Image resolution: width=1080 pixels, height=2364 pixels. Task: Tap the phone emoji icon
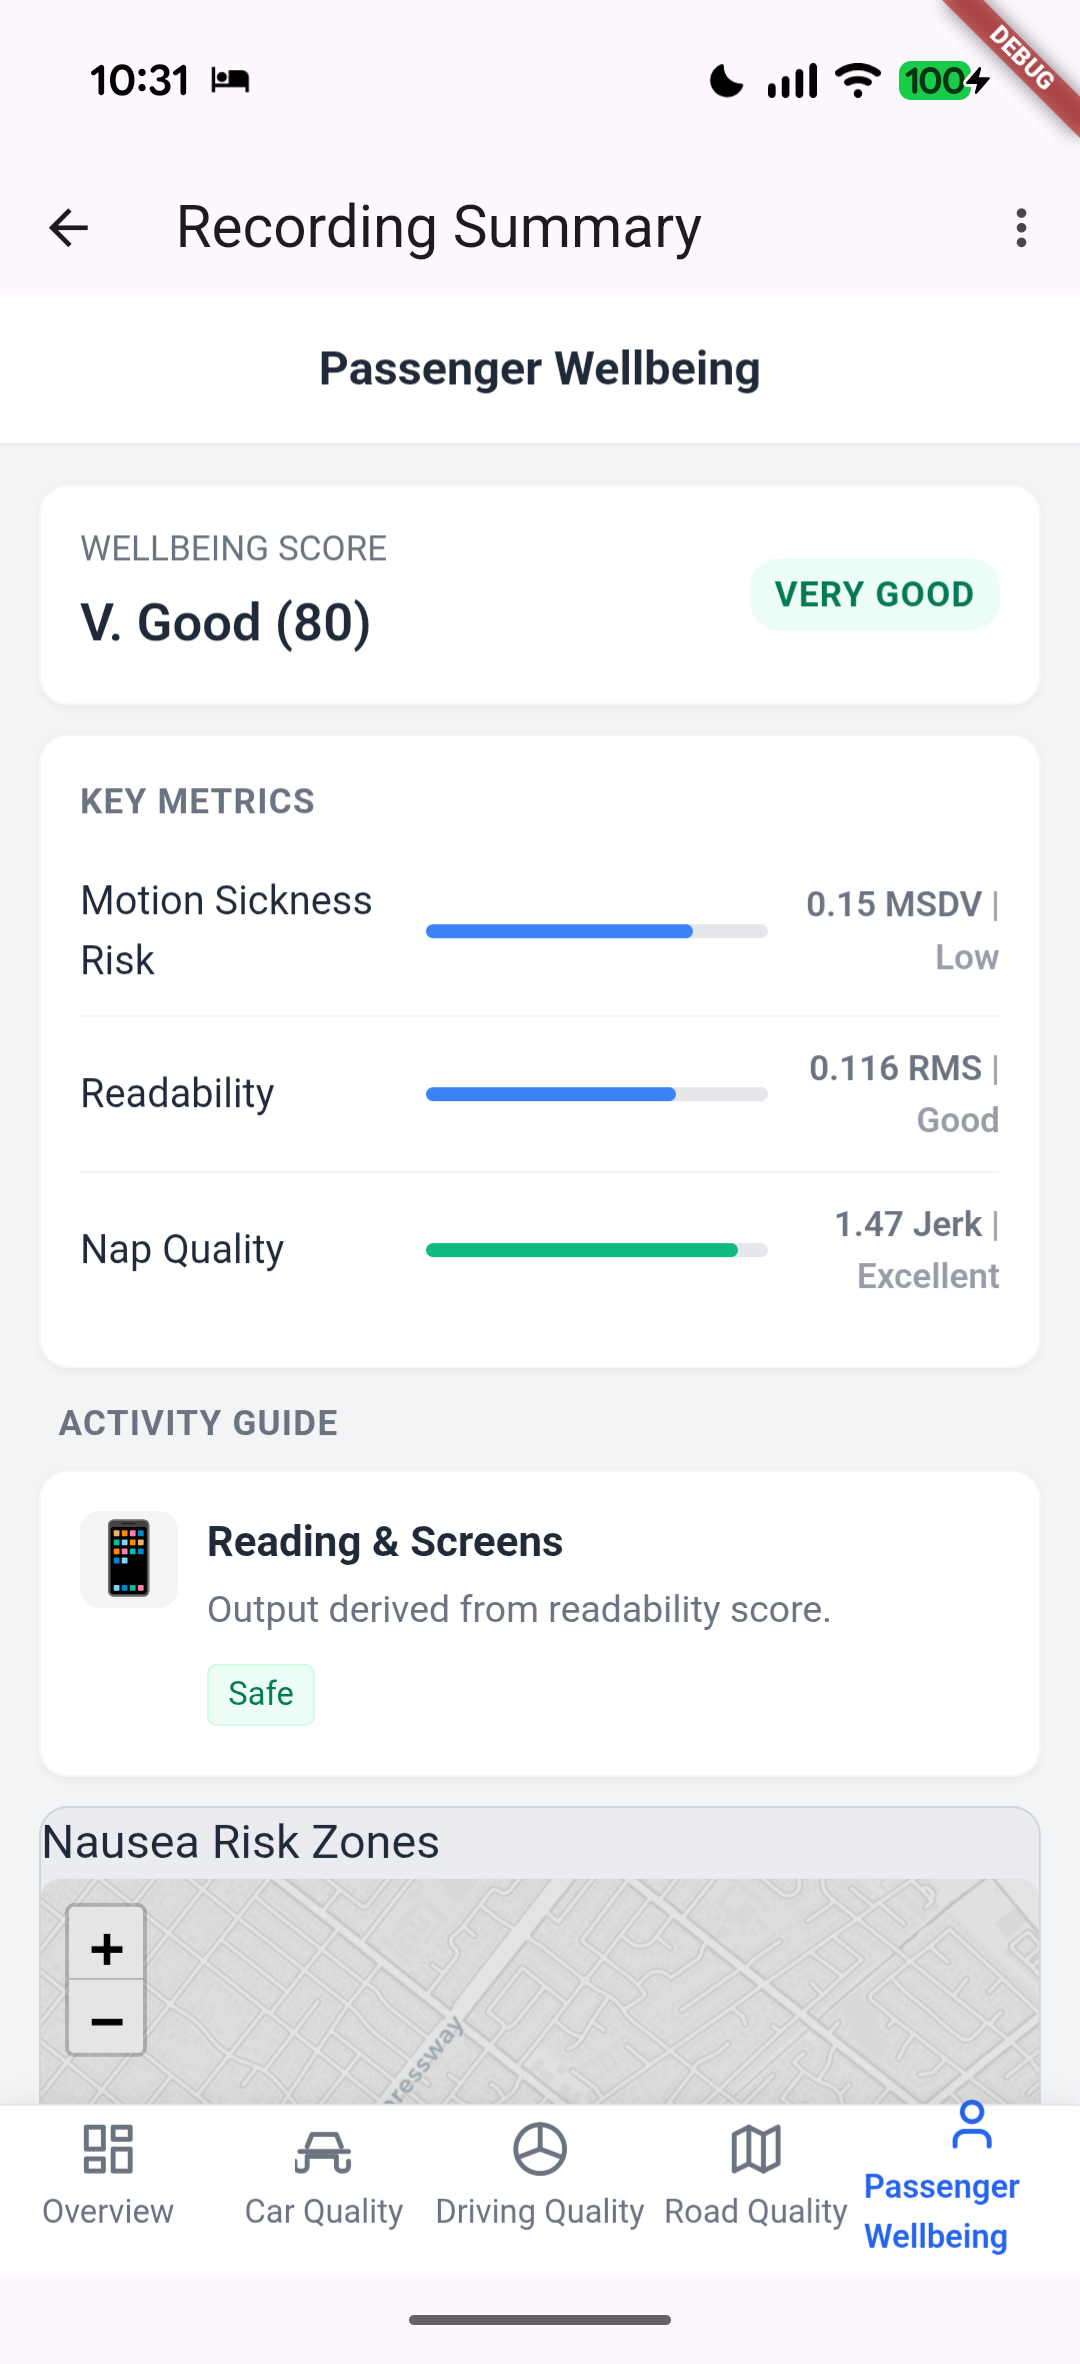coord(129,1558)
